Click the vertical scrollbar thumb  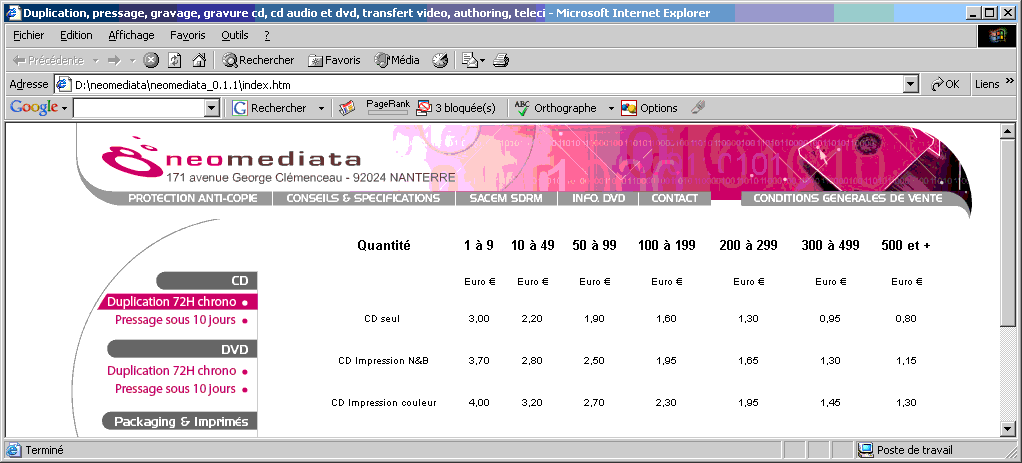pyautogui.click(x=1008, y=231)
